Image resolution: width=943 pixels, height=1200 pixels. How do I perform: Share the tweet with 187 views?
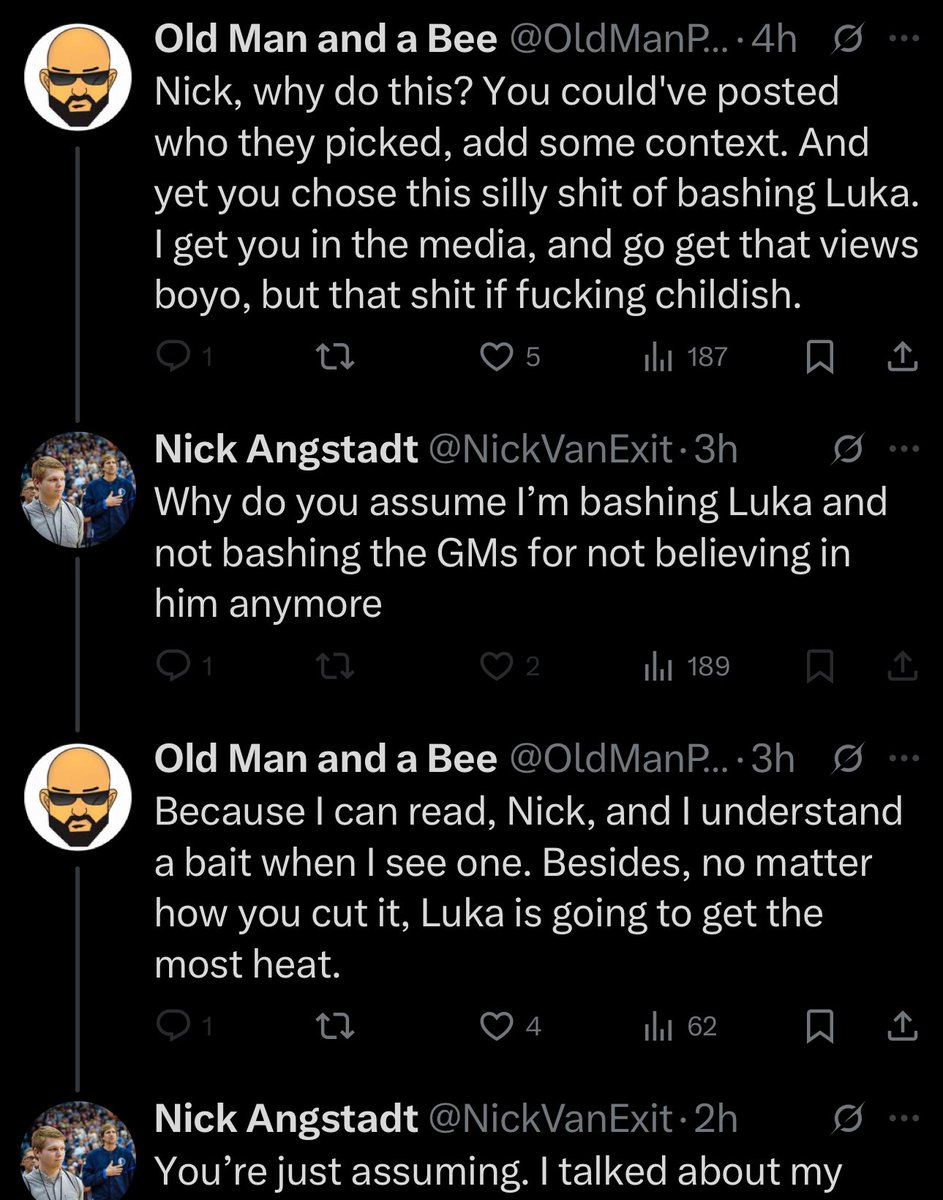[902, 356]
